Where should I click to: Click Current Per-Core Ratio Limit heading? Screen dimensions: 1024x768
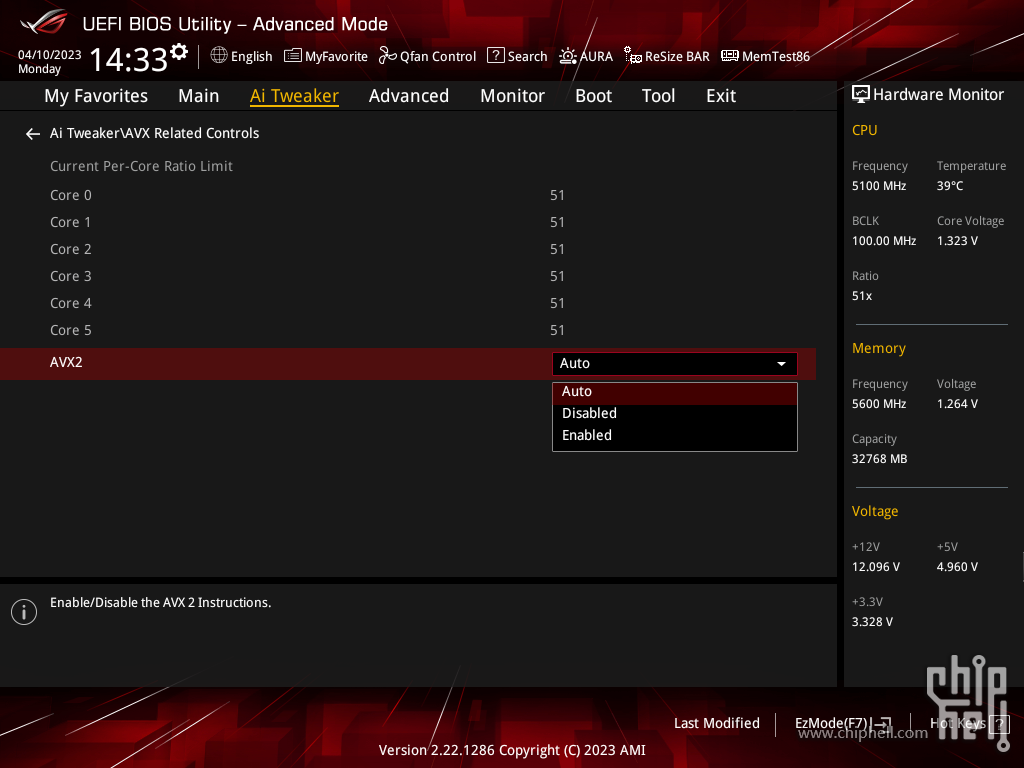tap(141, 167)
